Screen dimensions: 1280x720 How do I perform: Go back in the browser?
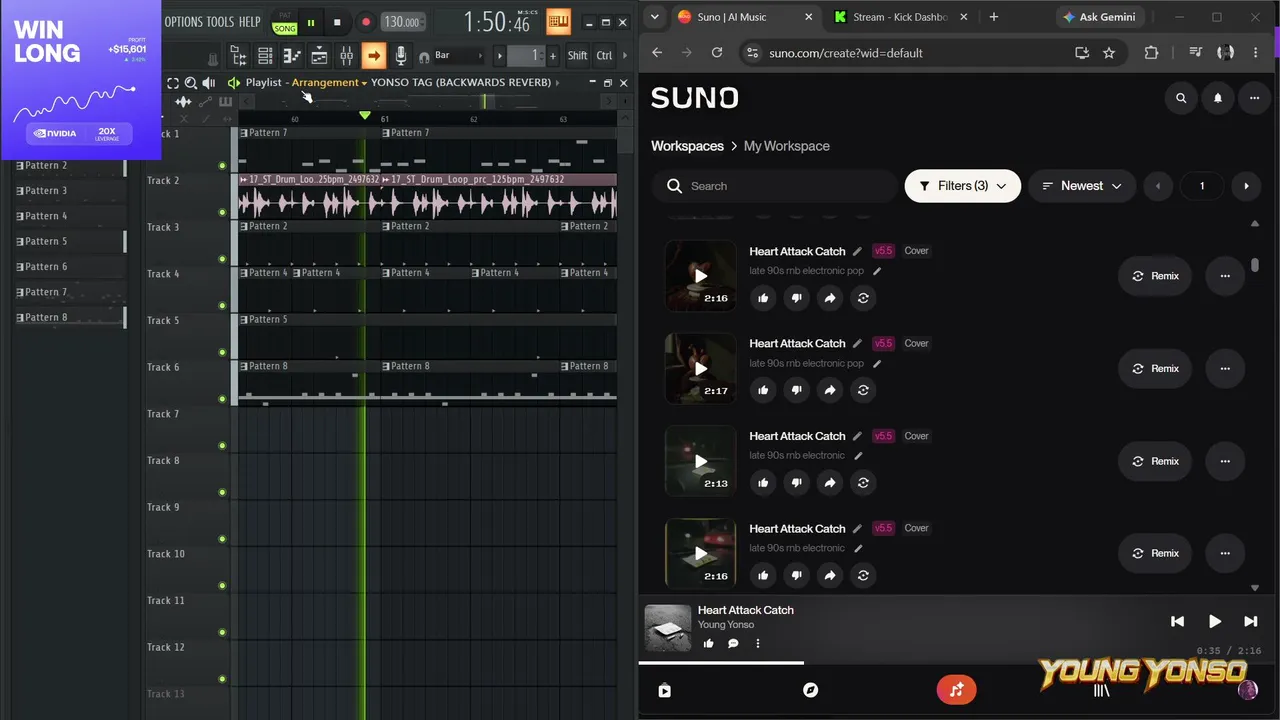pos(657,53)
